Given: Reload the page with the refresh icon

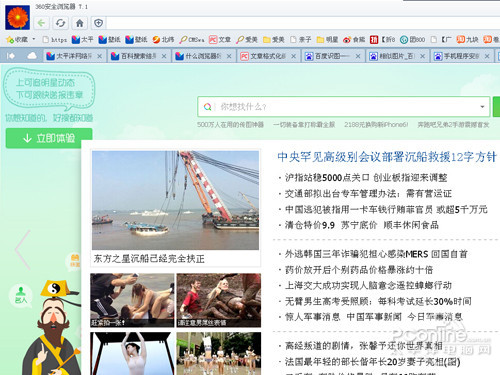Looking at the screenshot, I should (60, 23).
